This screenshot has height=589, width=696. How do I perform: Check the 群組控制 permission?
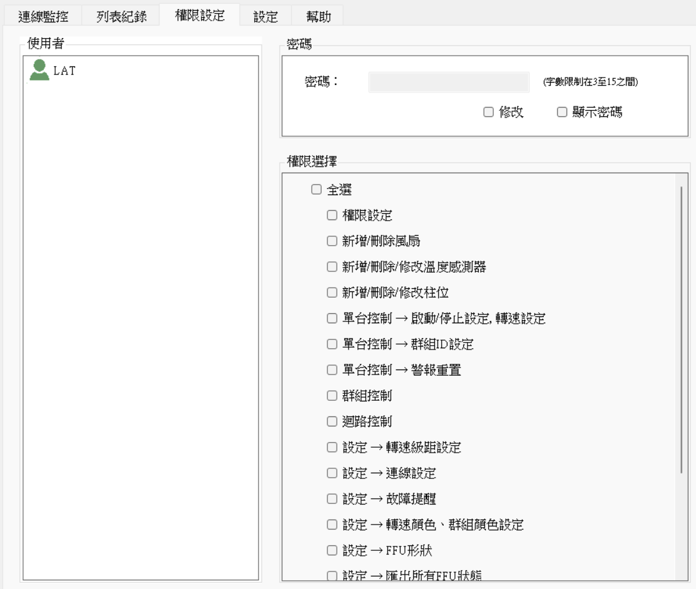point(332,396)
